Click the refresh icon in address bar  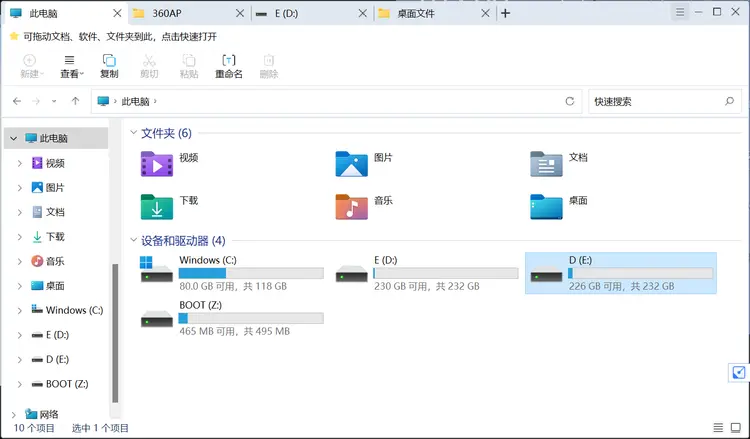(x=570, y=101)
